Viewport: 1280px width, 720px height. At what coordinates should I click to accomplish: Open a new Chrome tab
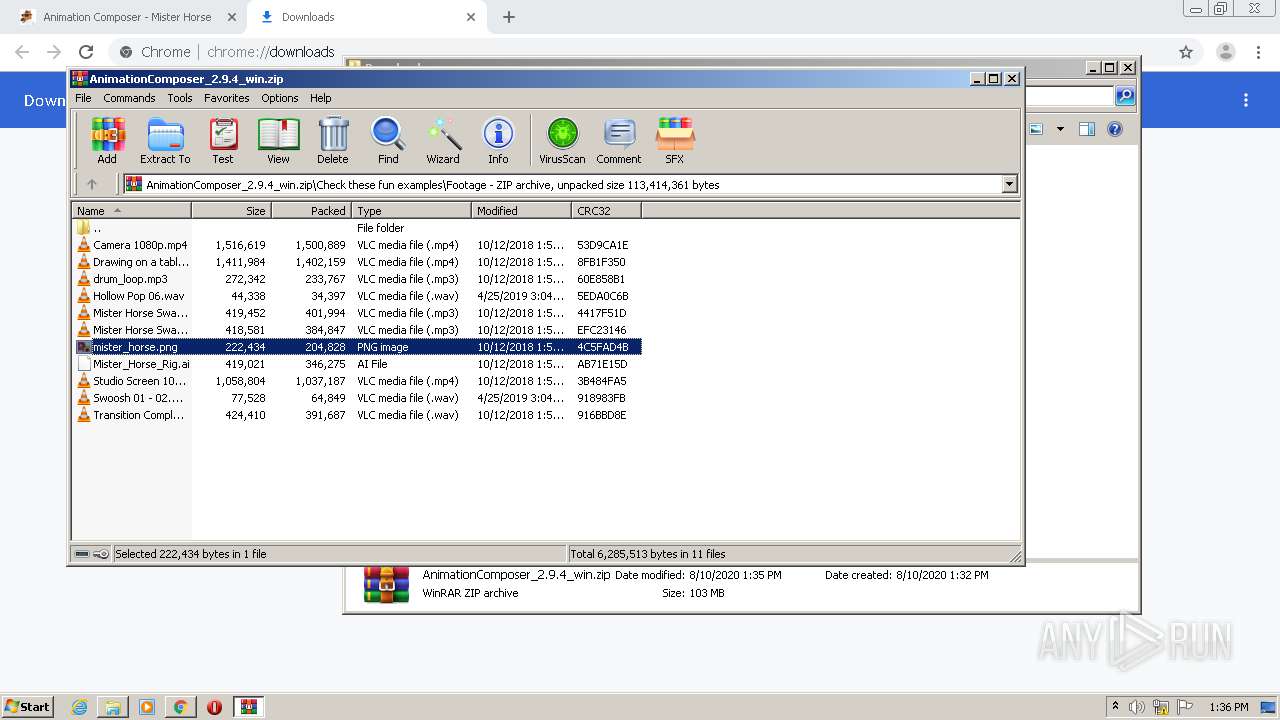(509, 17)
